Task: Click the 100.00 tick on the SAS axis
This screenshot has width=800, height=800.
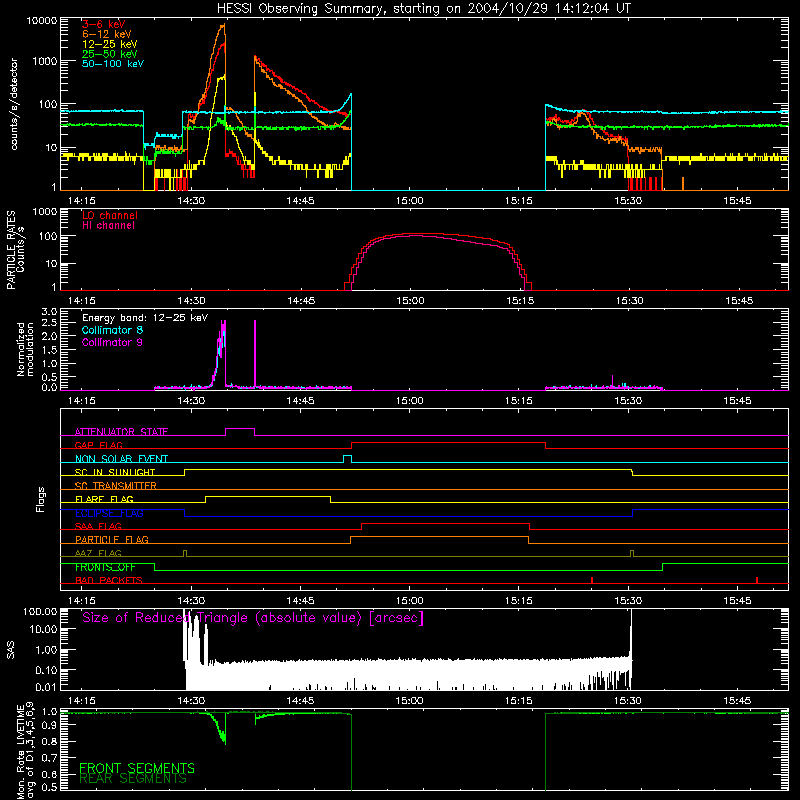Action: tap(40, 611)
